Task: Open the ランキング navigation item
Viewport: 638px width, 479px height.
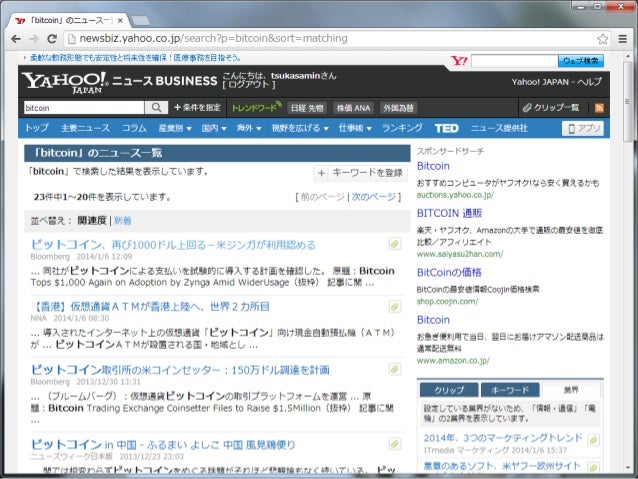Action: click(402, 128)
